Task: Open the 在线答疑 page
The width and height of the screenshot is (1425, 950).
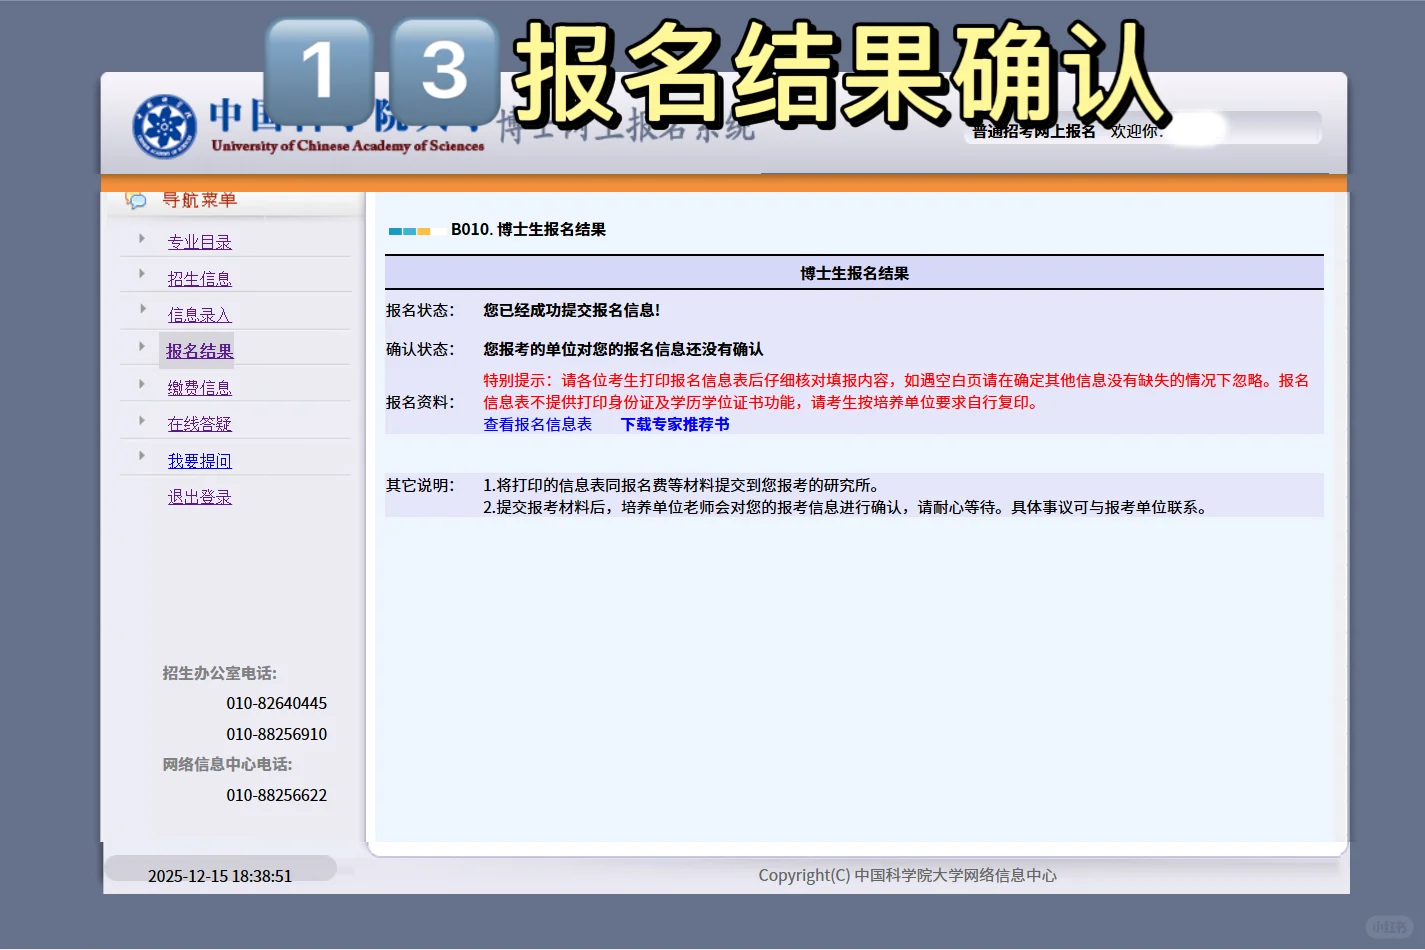Action: pos(199,423)
